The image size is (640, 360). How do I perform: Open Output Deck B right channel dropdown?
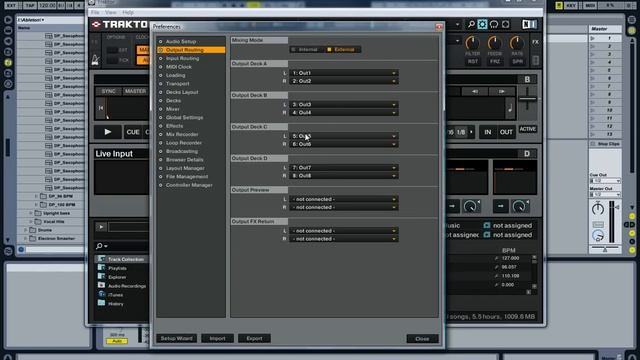tap(344, 113)
